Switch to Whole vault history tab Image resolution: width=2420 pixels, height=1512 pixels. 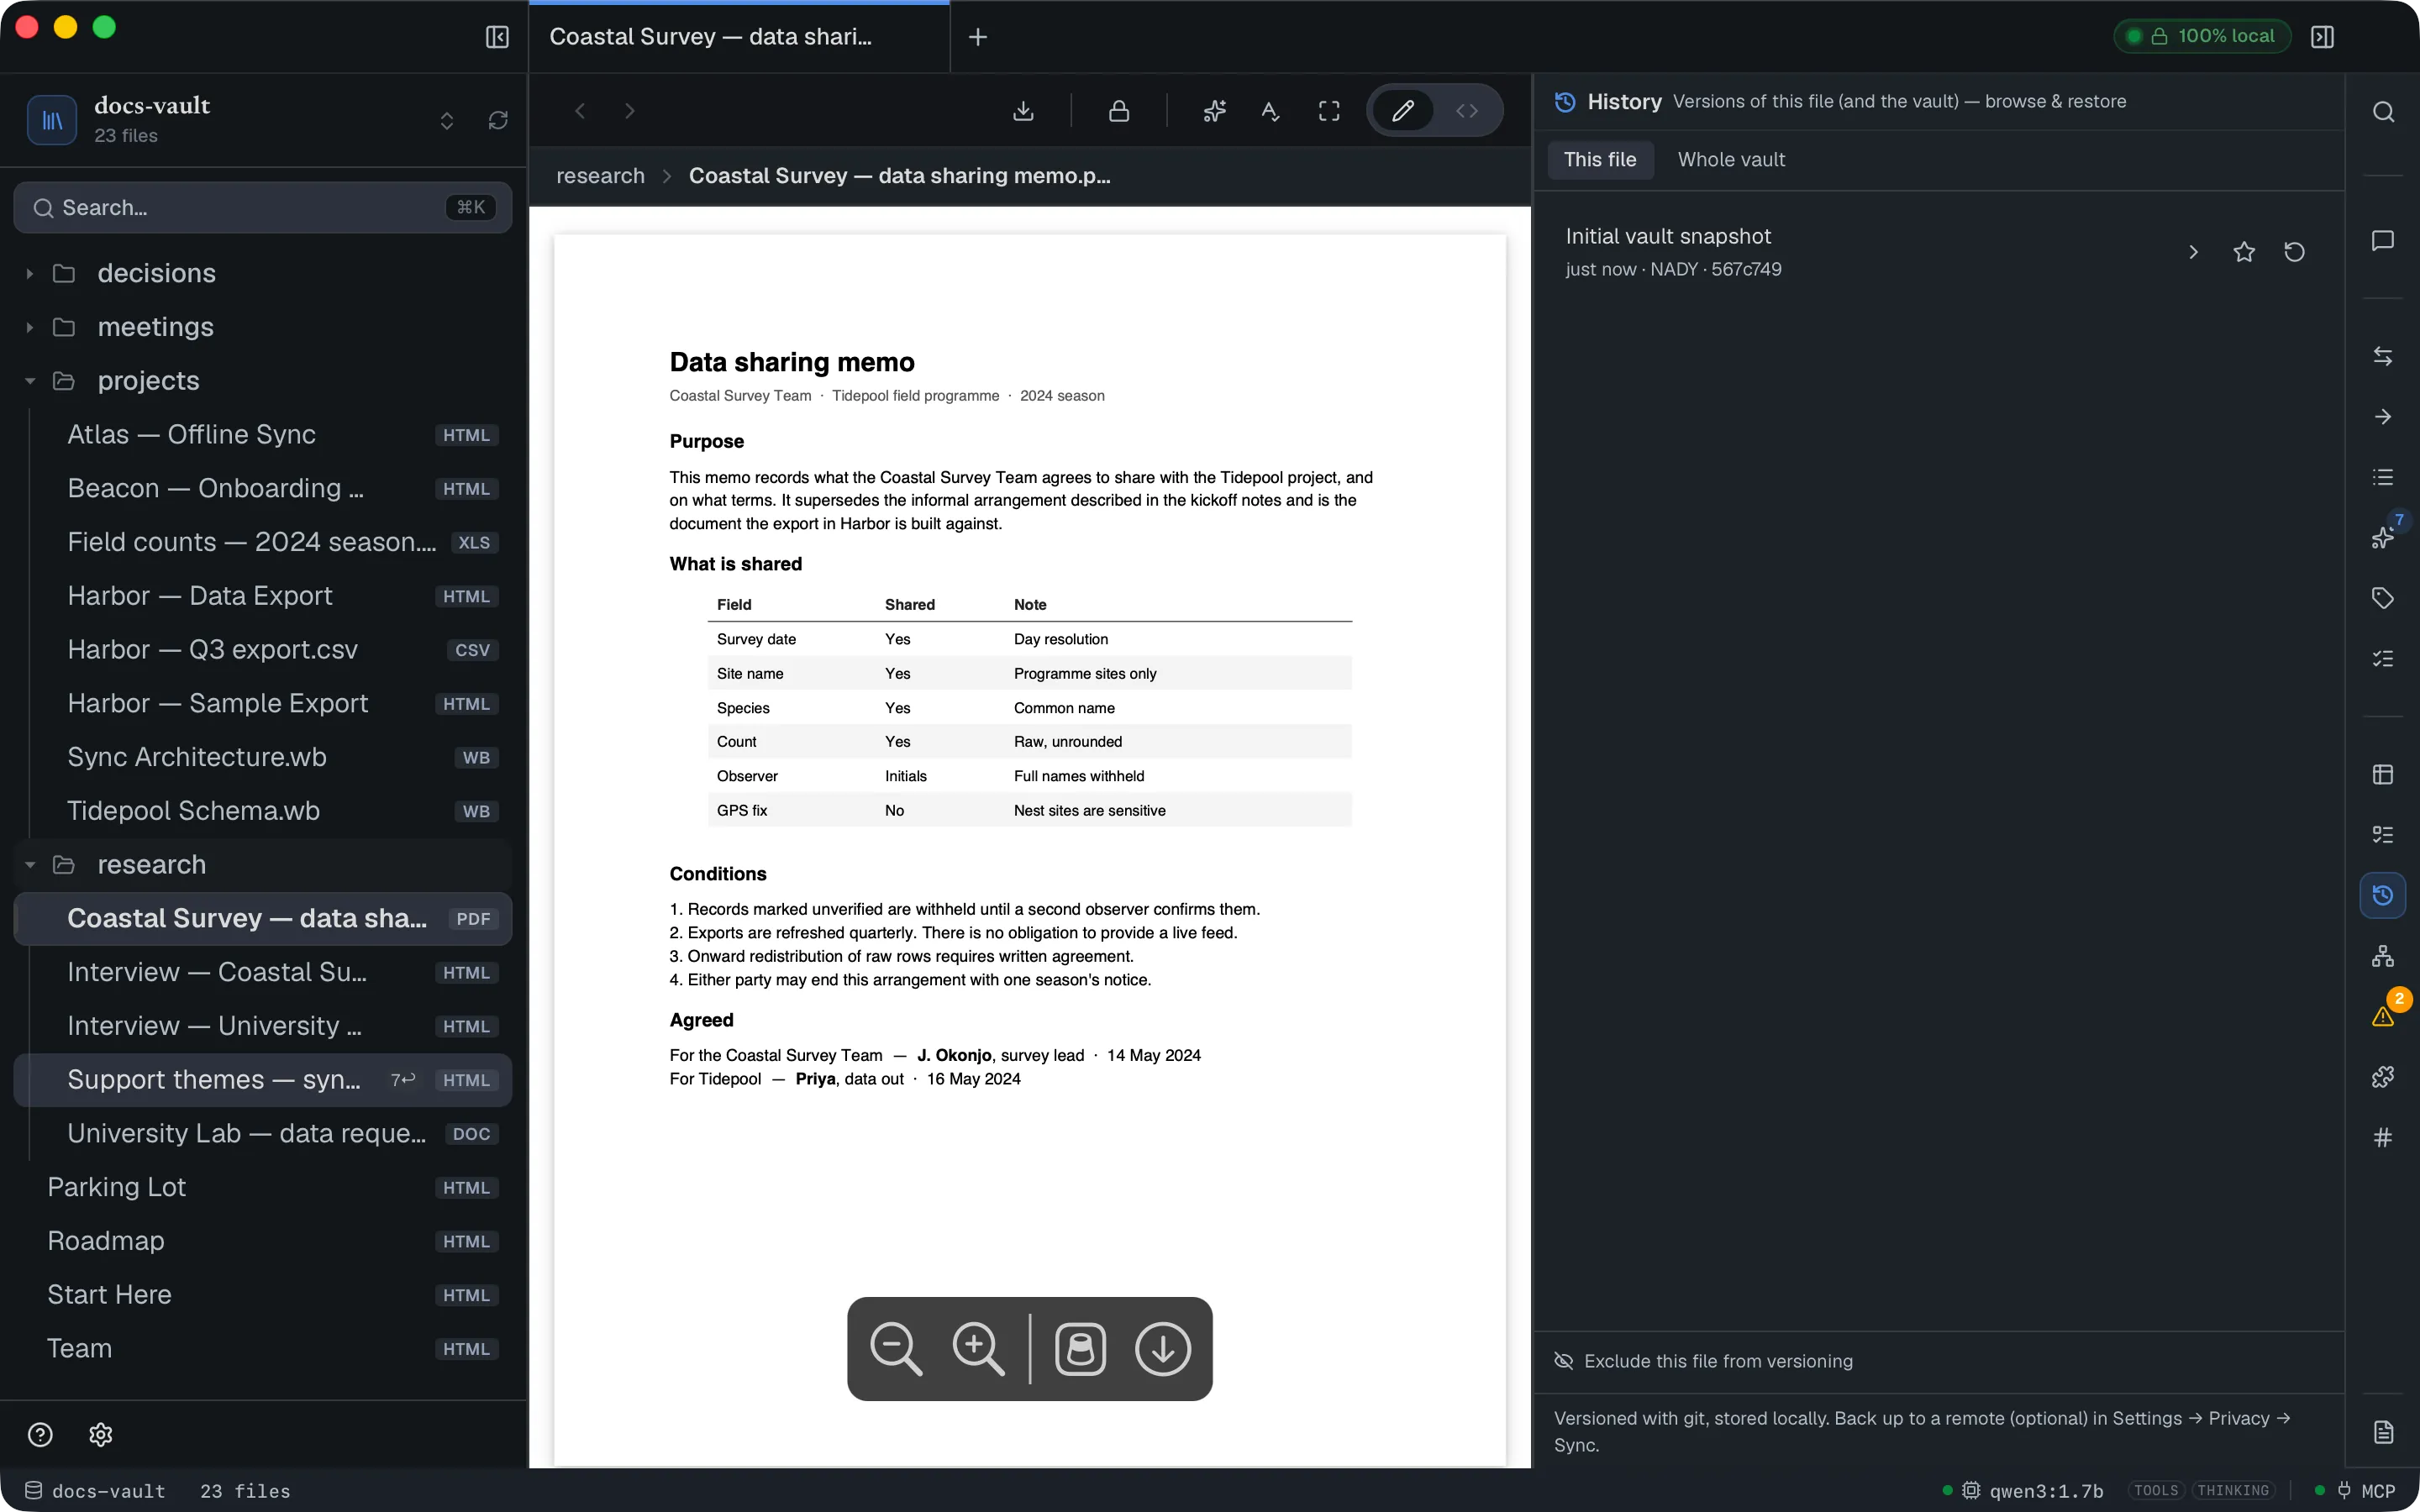point(1731,160)
